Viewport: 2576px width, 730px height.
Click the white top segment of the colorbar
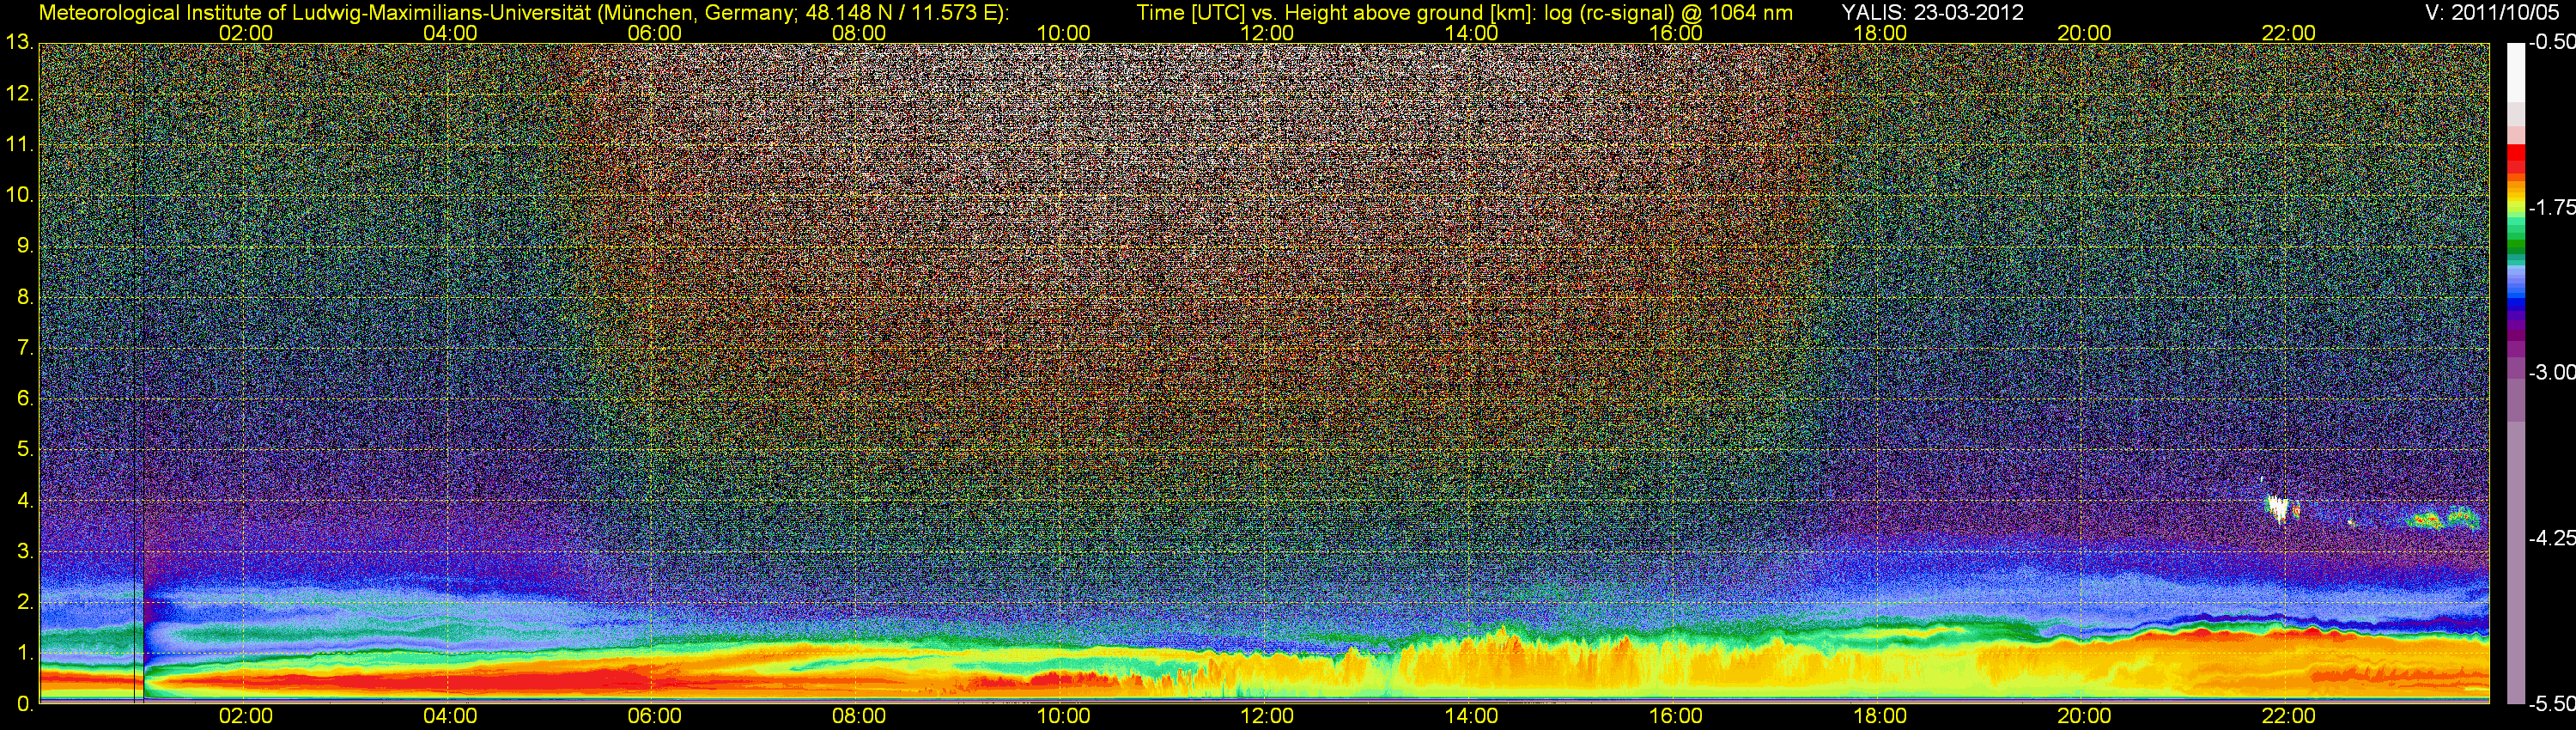(2516, 72)
